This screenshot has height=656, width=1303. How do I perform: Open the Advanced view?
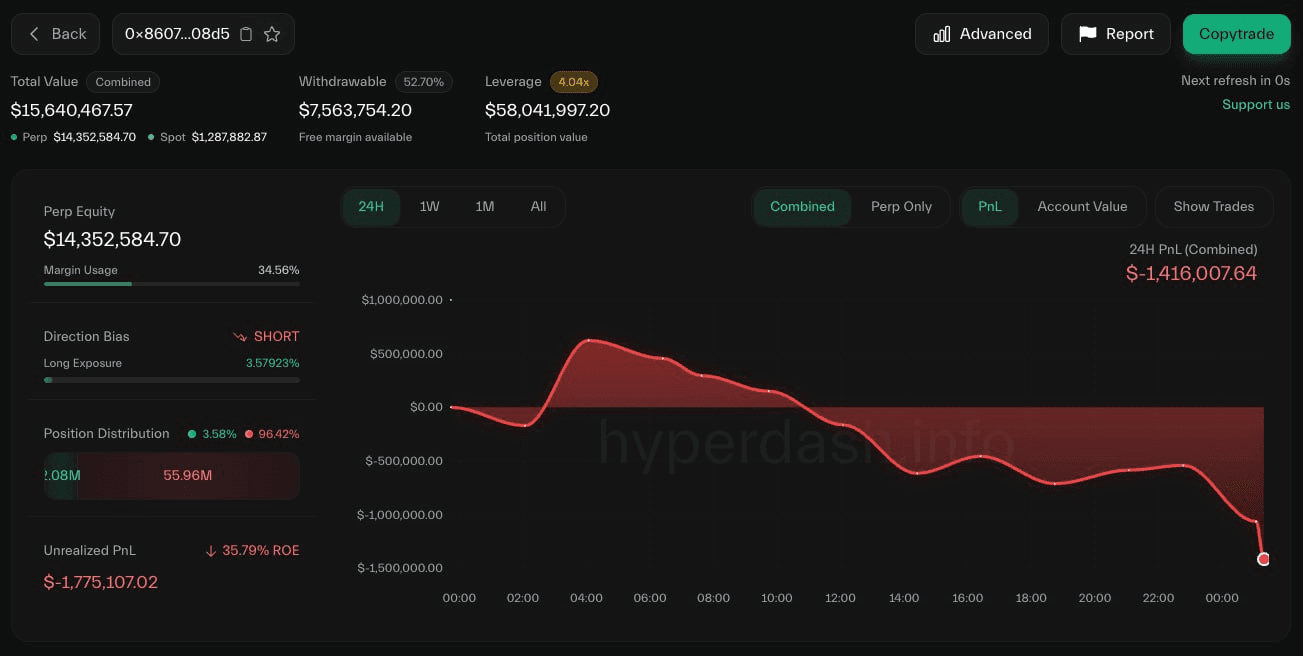pyautogui.click(x=981, y=34)
